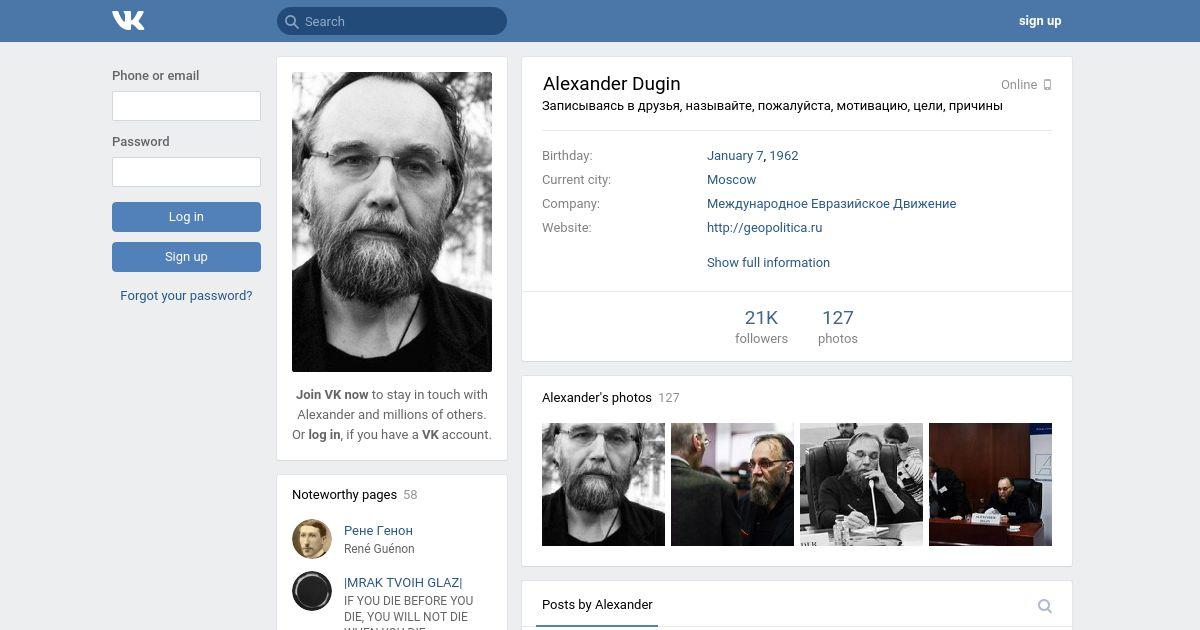Click the search icon in Posts panel
1200x630 pixels.
coord(1045,606)
